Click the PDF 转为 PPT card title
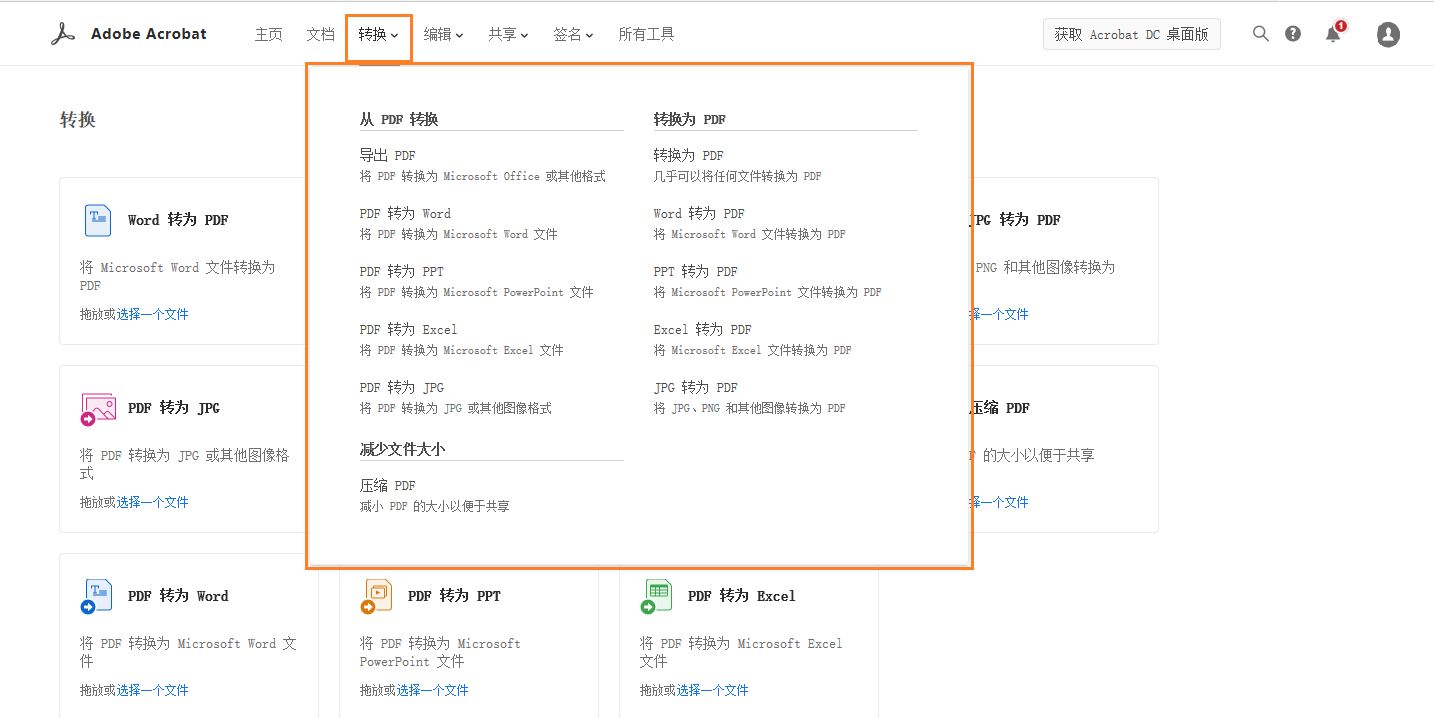Screen dimensions: 1434x718 454,596
